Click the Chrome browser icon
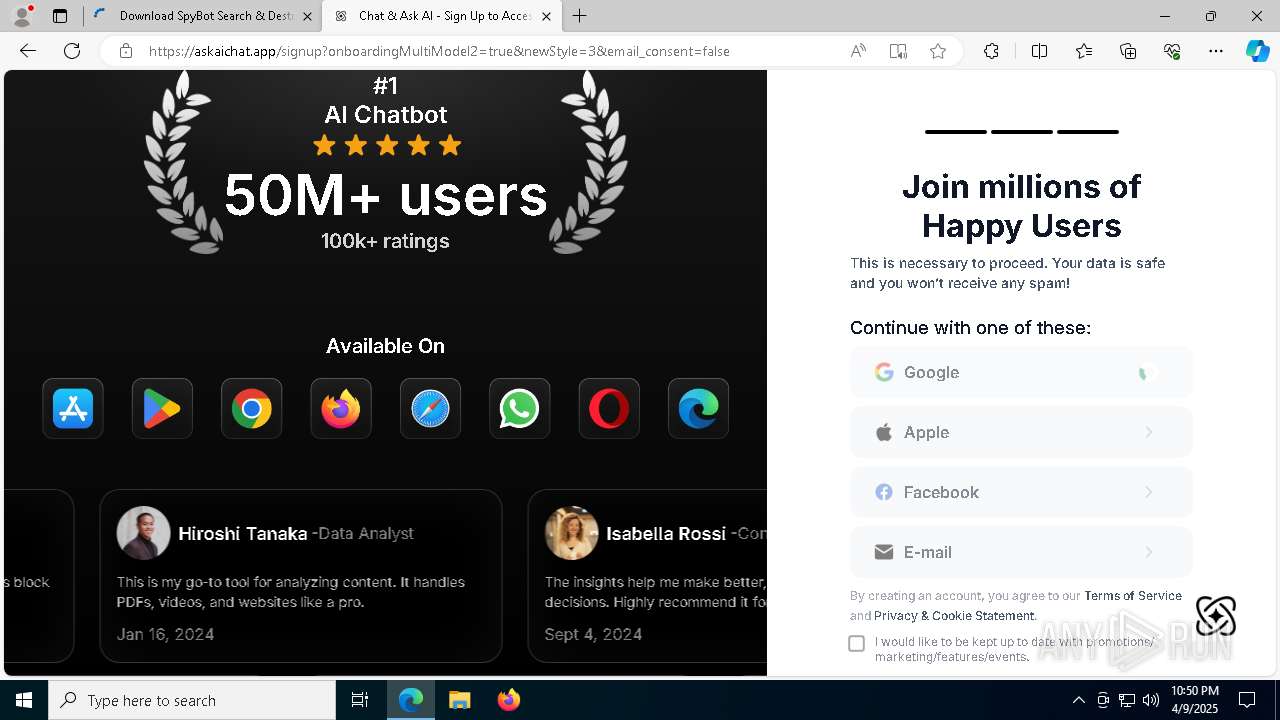The width and height of the screenshot is (1280, 720). tap(251, 409)
